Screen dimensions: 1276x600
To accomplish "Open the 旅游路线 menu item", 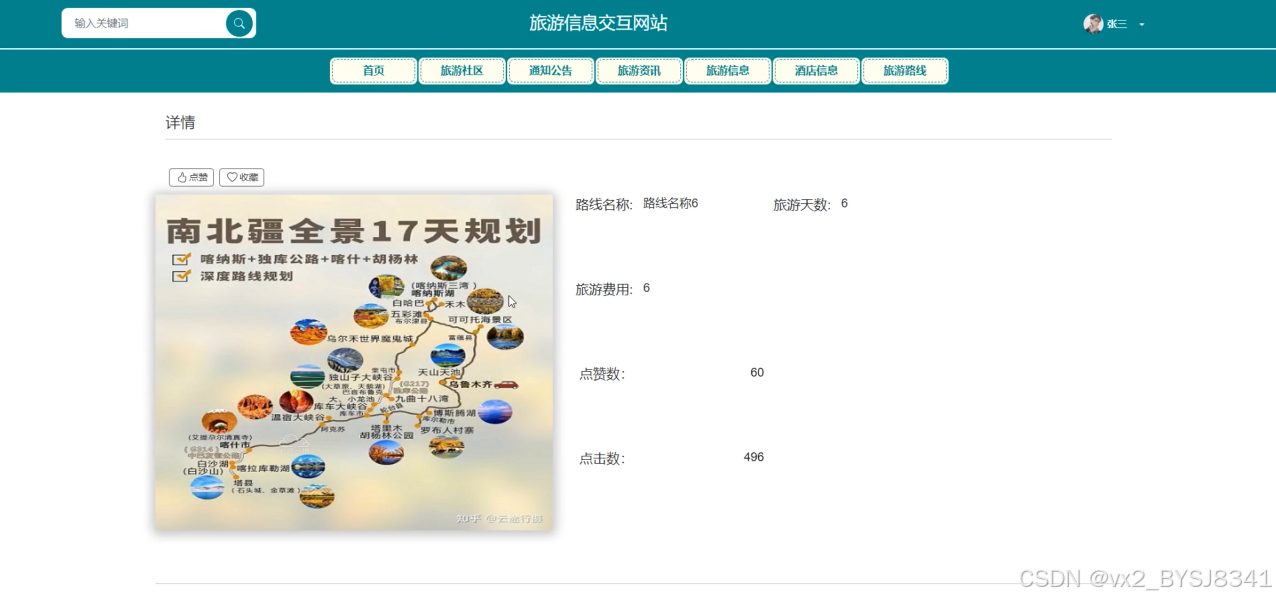I will [x=905, y=71].
